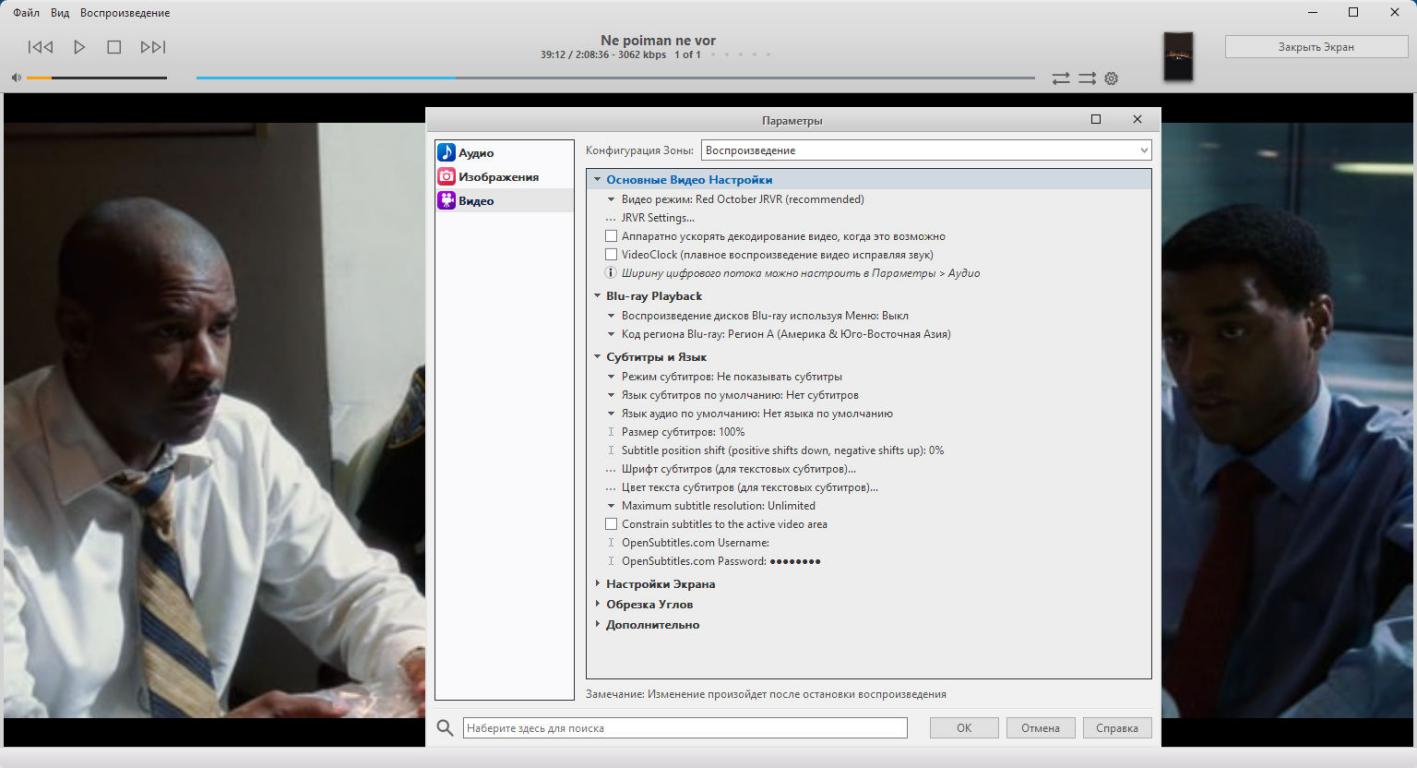The height and width of the screenshot is (768, 1417).
Task: Click the Play button in transport controls
Action: coord(80,47)
